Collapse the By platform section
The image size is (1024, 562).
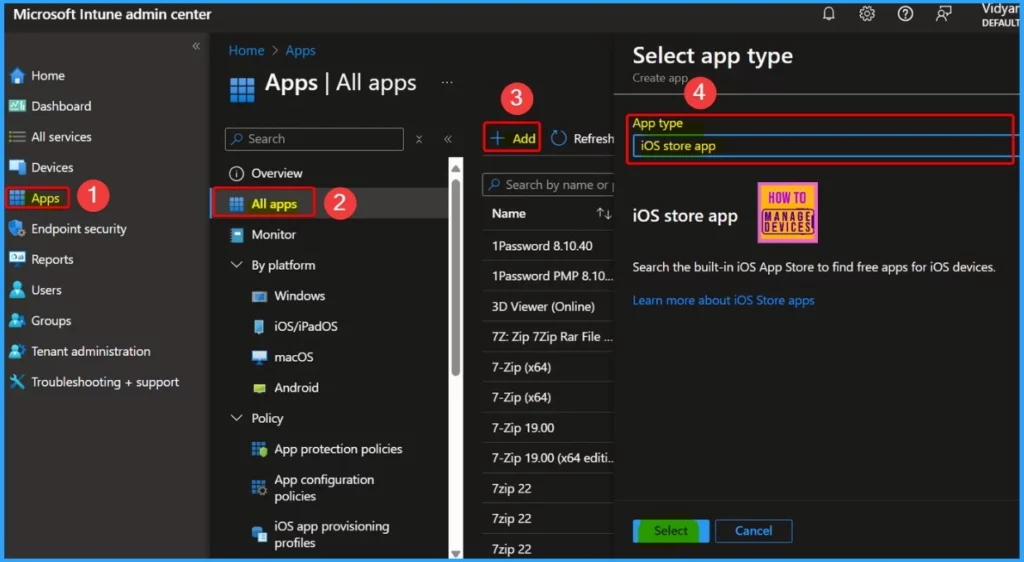236,265
